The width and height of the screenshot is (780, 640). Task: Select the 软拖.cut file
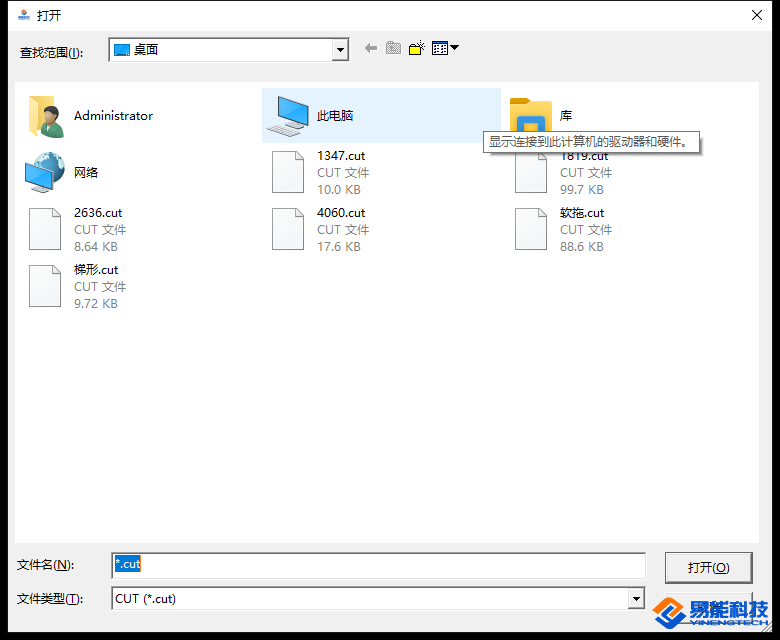[582, 213]
